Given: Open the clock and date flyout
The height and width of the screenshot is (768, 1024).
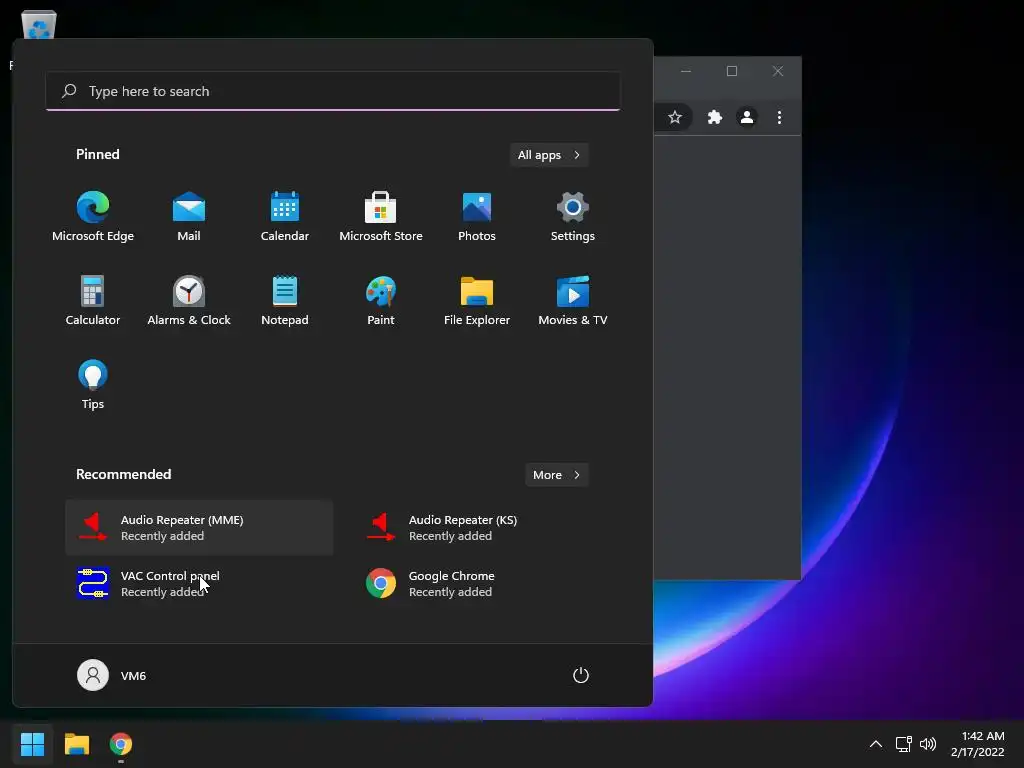Looking at the screenshot, I should [978, 744].
